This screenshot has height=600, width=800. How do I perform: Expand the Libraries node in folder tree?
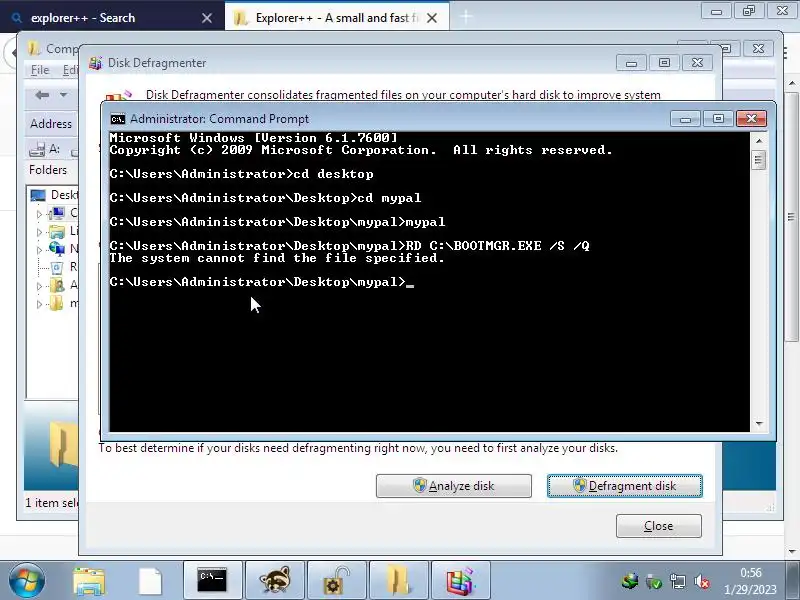point(39,232)
